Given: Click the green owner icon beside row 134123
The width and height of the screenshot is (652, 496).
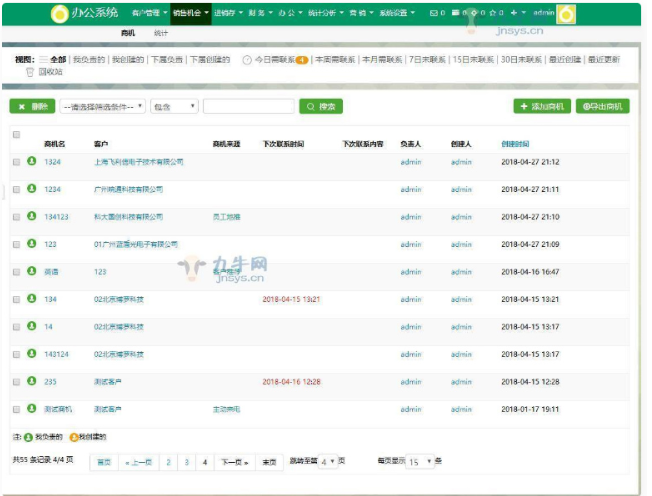Looking at the screenshot, I should [x=31, y=216].
